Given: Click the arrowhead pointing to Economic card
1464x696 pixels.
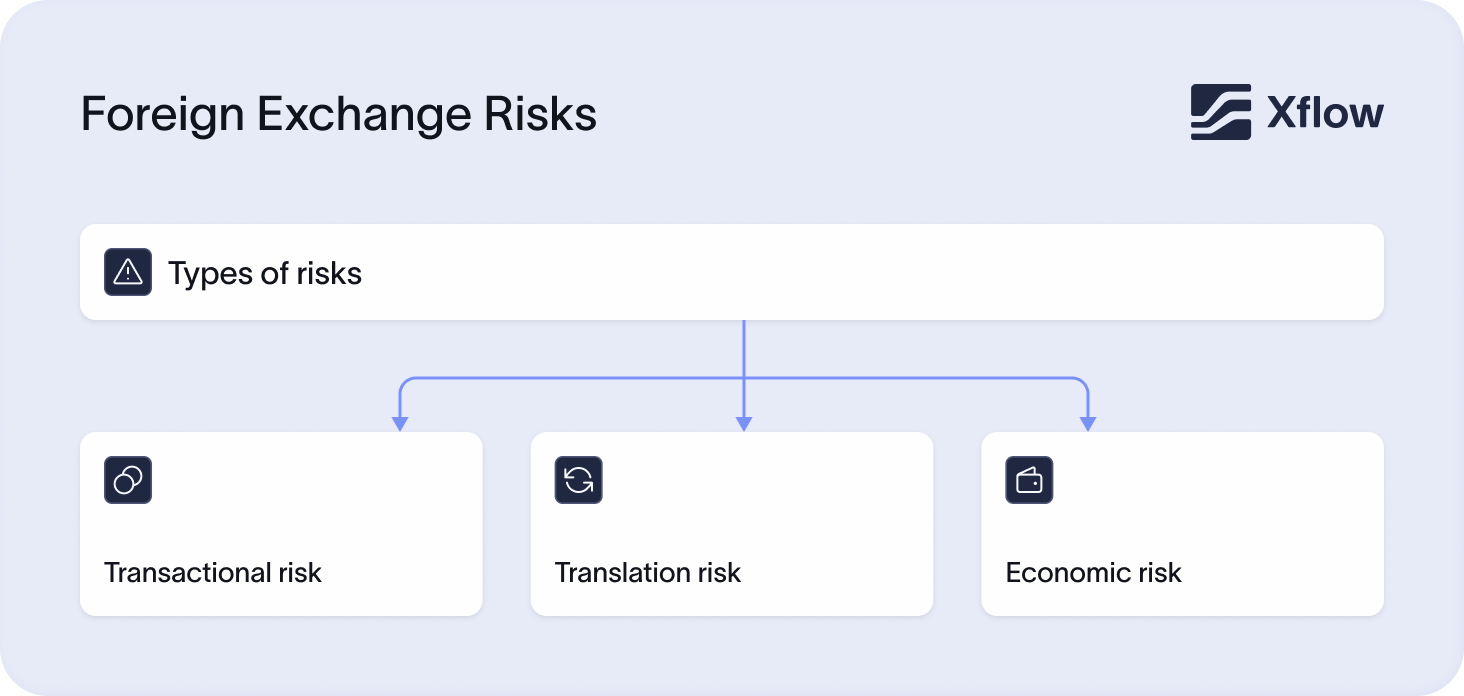Looking at the screenshot, I should click(1088, 423).
